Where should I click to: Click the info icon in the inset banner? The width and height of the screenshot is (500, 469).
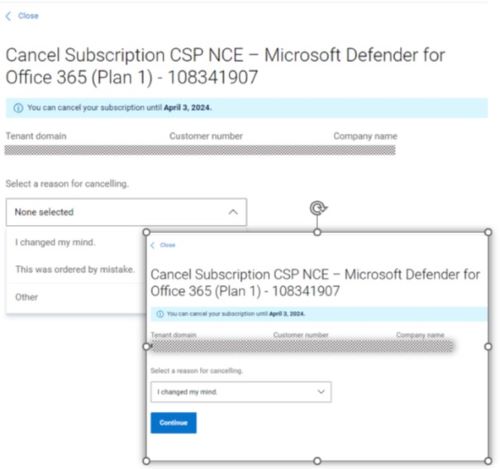click(x=160, y=314)
